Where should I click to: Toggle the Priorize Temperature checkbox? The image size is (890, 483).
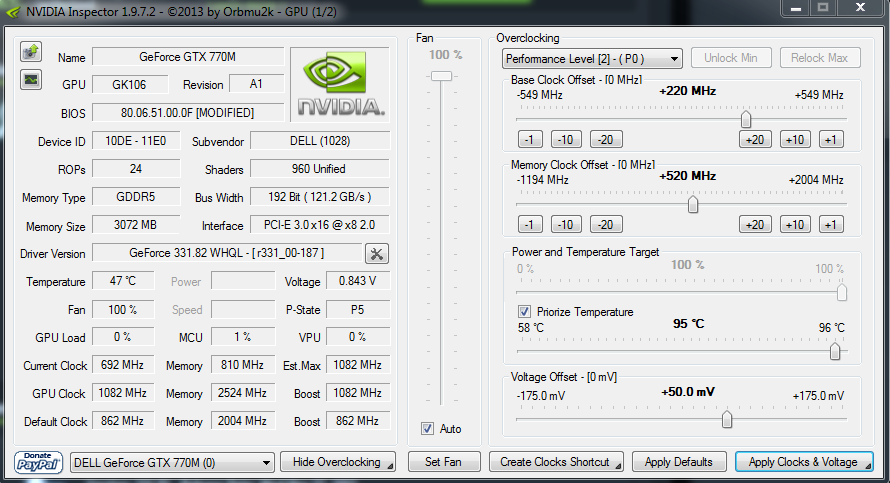coord(524,312)
